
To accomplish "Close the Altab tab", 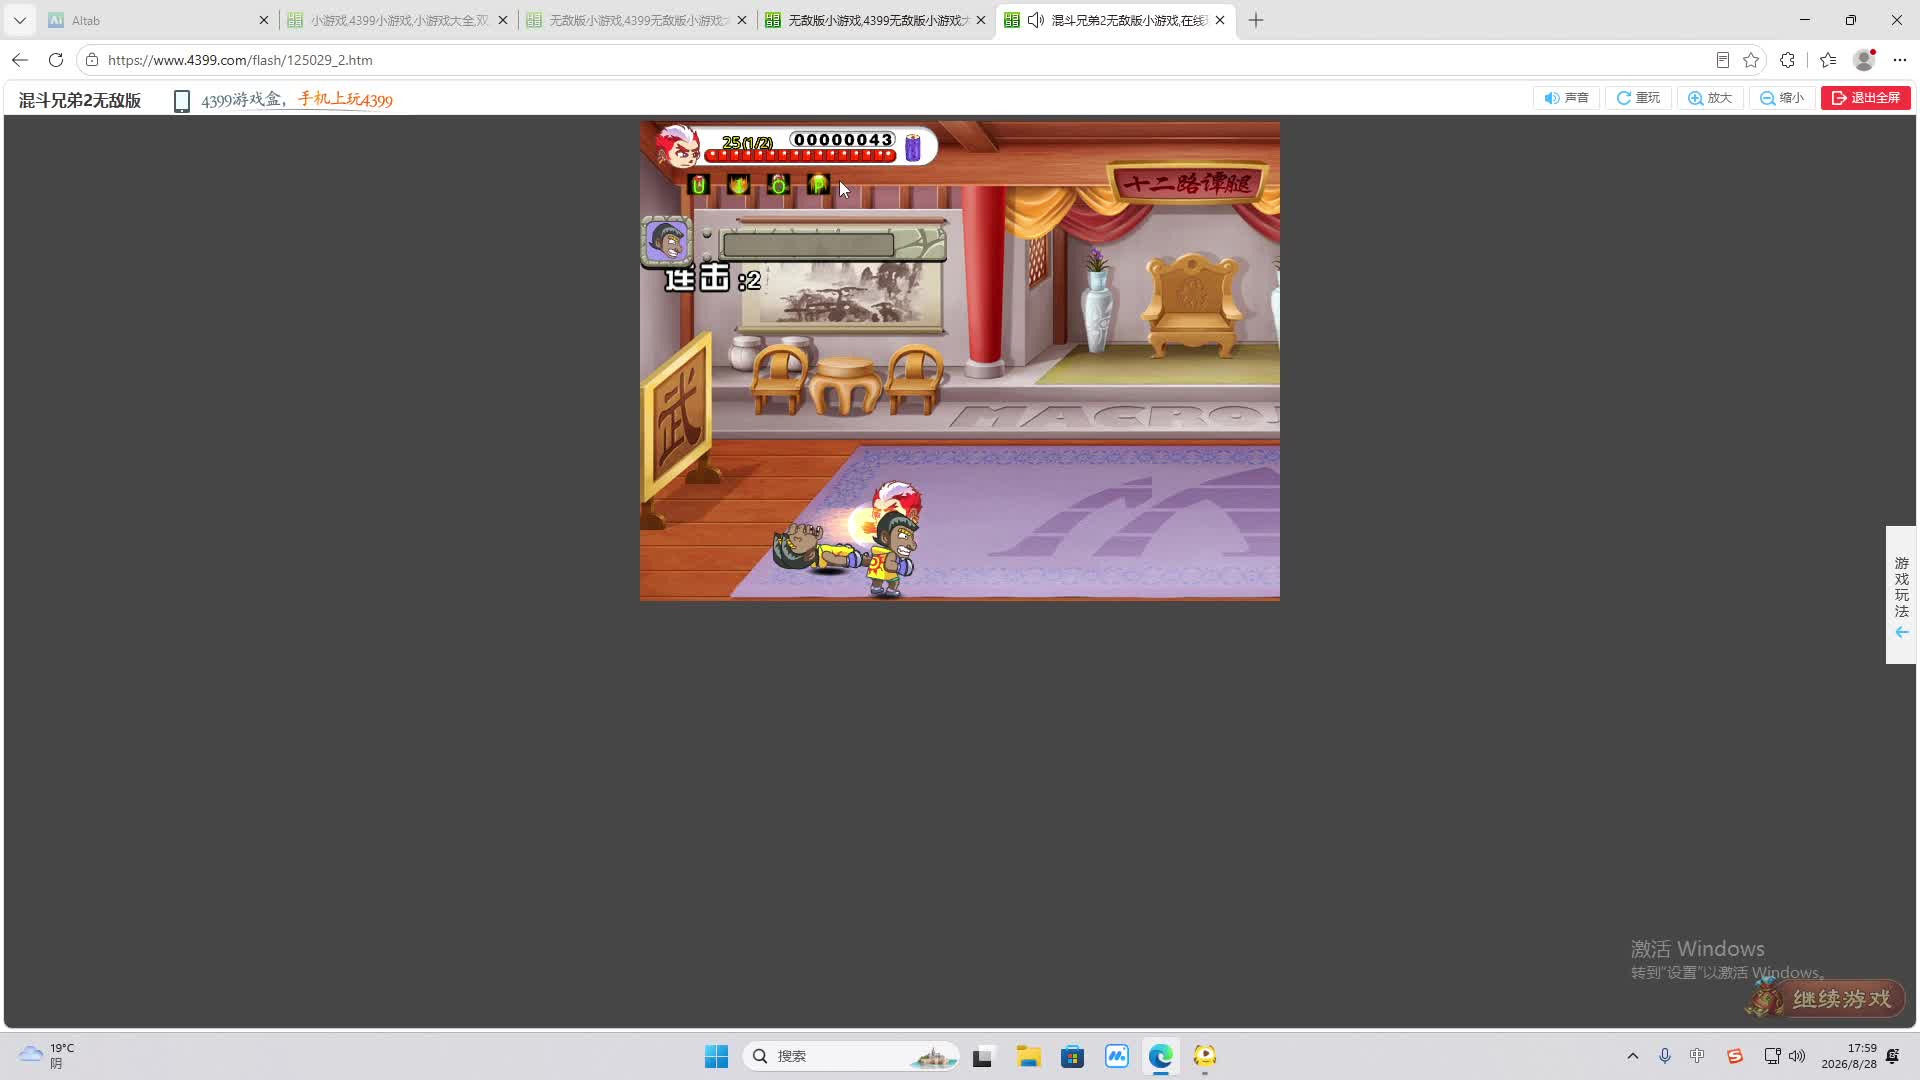I will pos(264,20).
